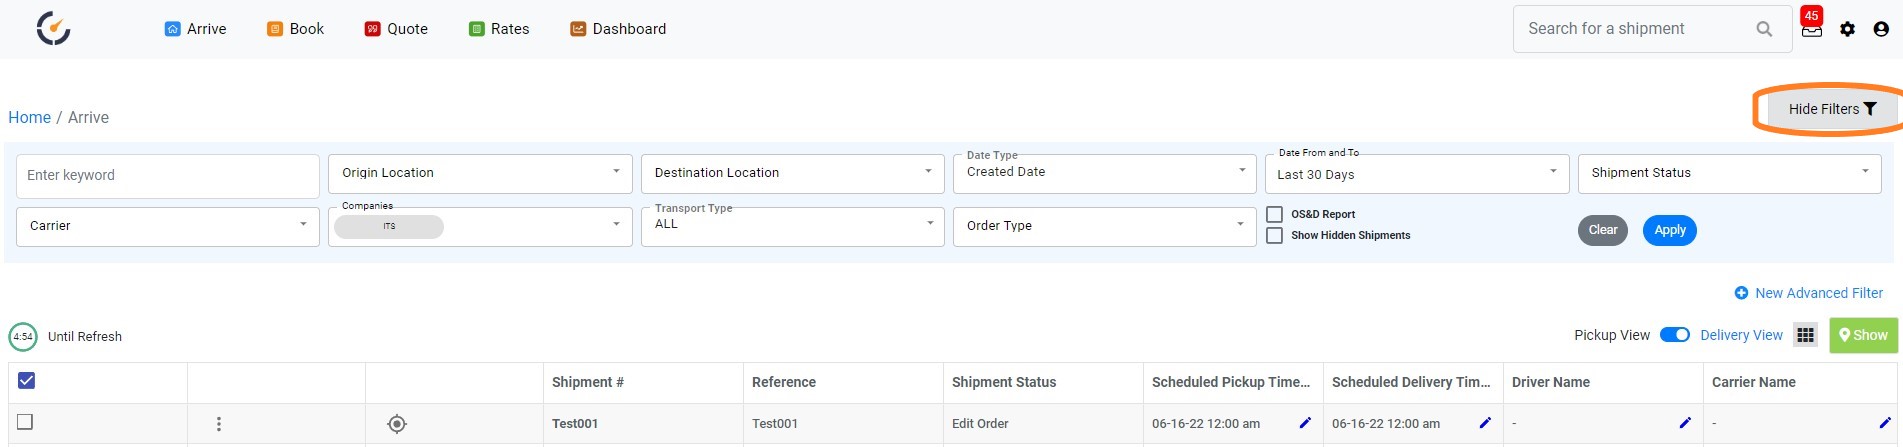Image resolution: width=1903 pixels, height=447 pixels.
Task: Click the app logo icon
Action: (x=53, y=28)
